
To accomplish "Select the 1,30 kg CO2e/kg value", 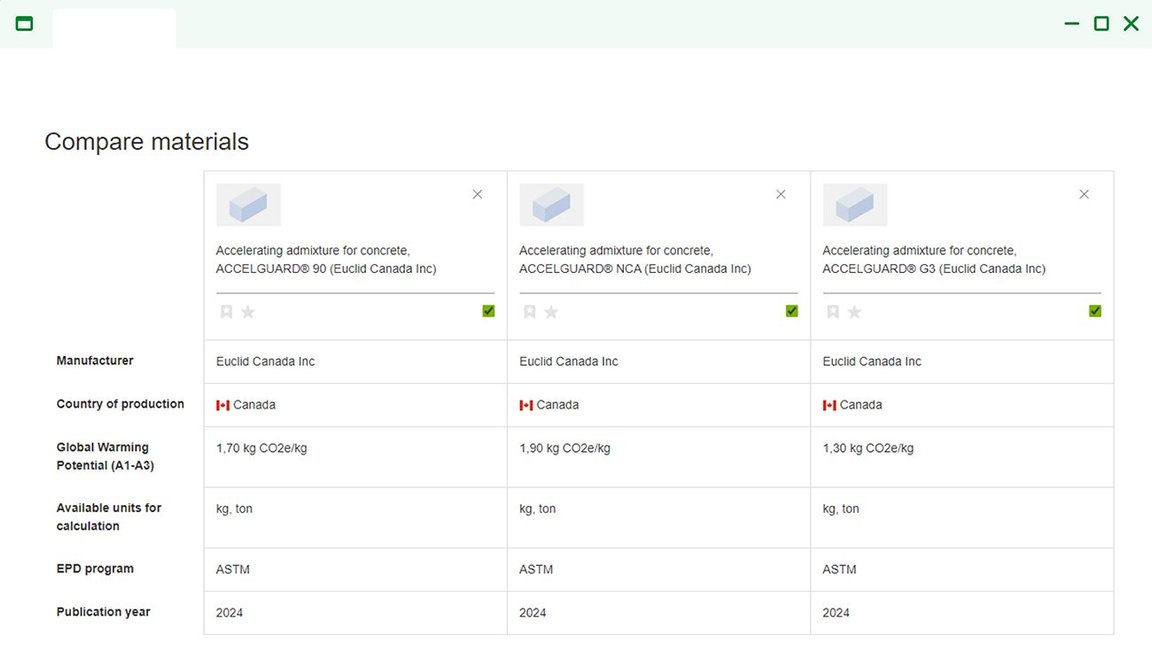I will click(868, 448).
